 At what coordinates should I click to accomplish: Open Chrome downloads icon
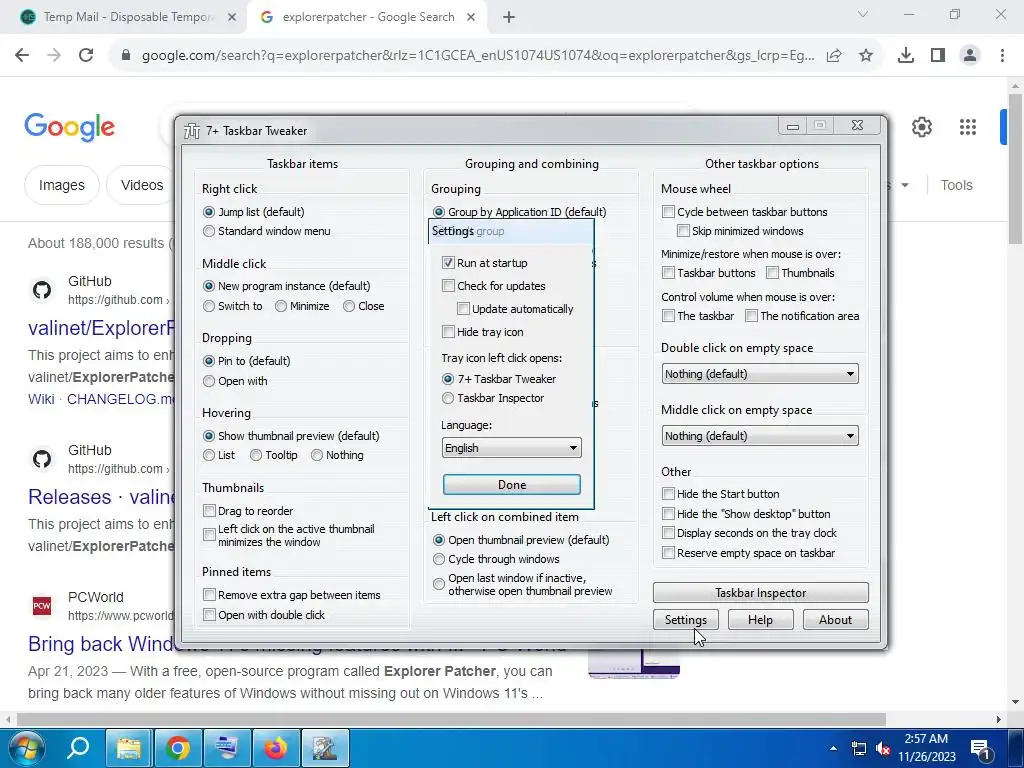click(906, 56)
